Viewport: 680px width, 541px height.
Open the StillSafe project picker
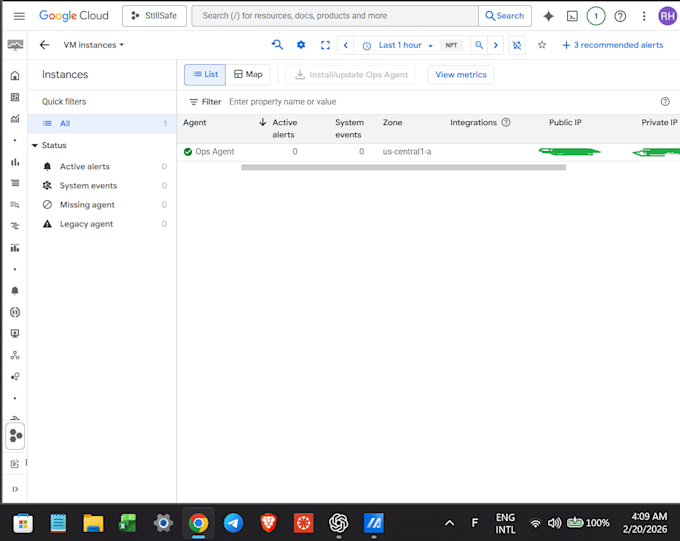[154, 16]
